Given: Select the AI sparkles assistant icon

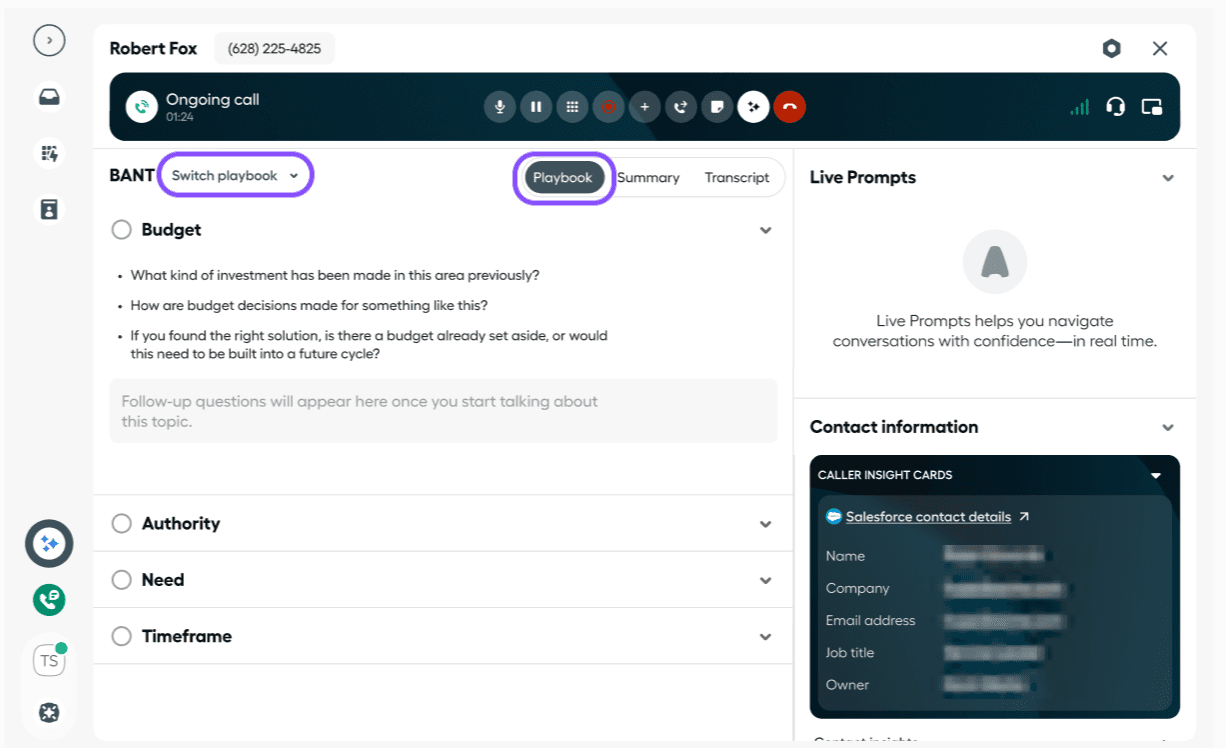Looking at the screenshot, I should 753,107.
